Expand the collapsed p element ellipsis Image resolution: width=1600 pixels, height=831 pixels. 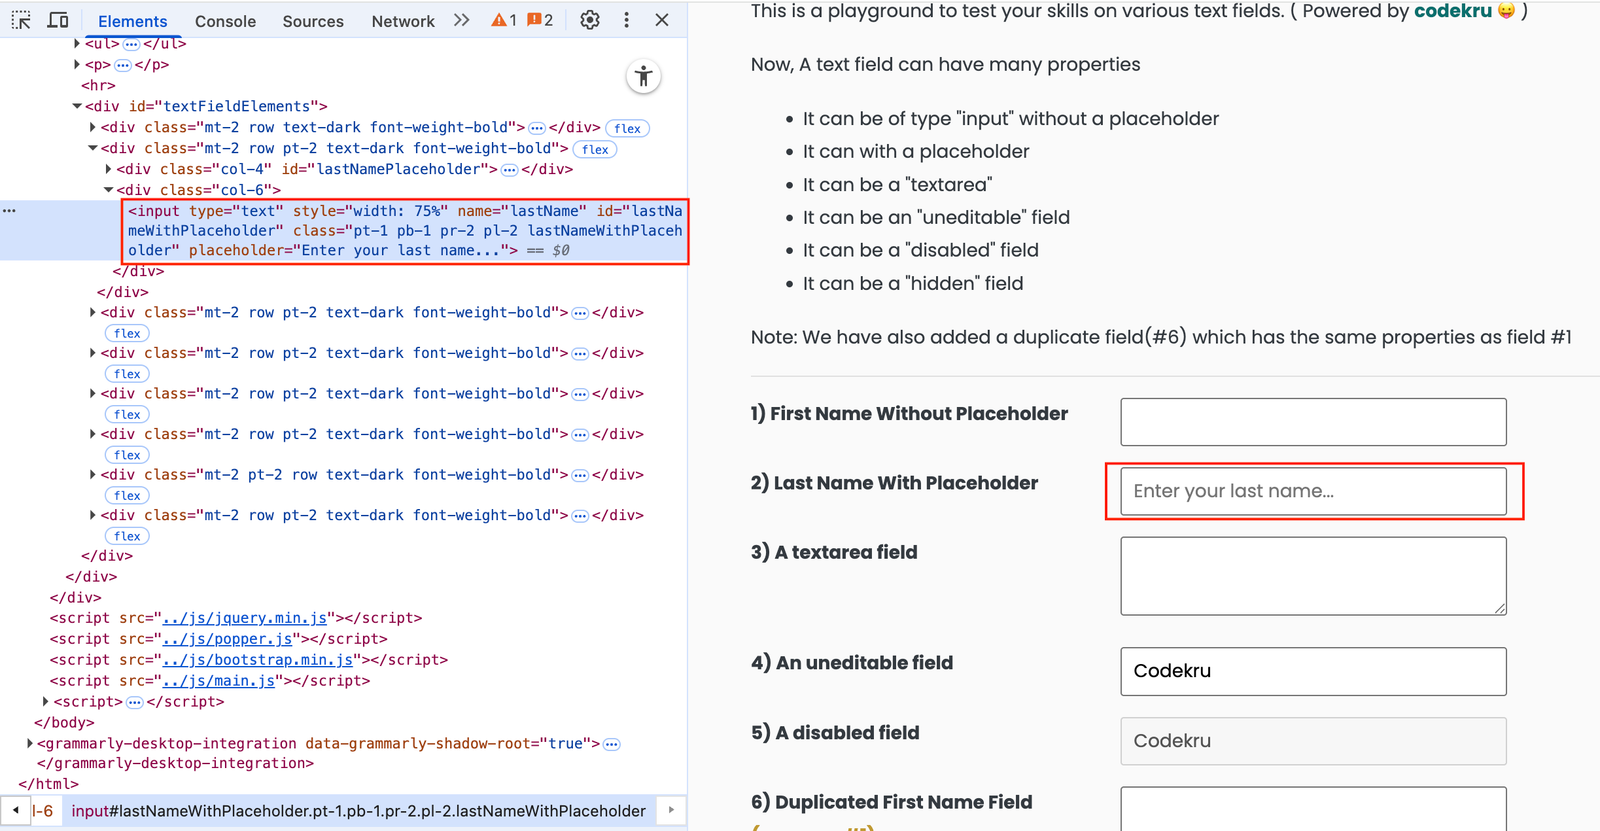click(x=123, y=65)
